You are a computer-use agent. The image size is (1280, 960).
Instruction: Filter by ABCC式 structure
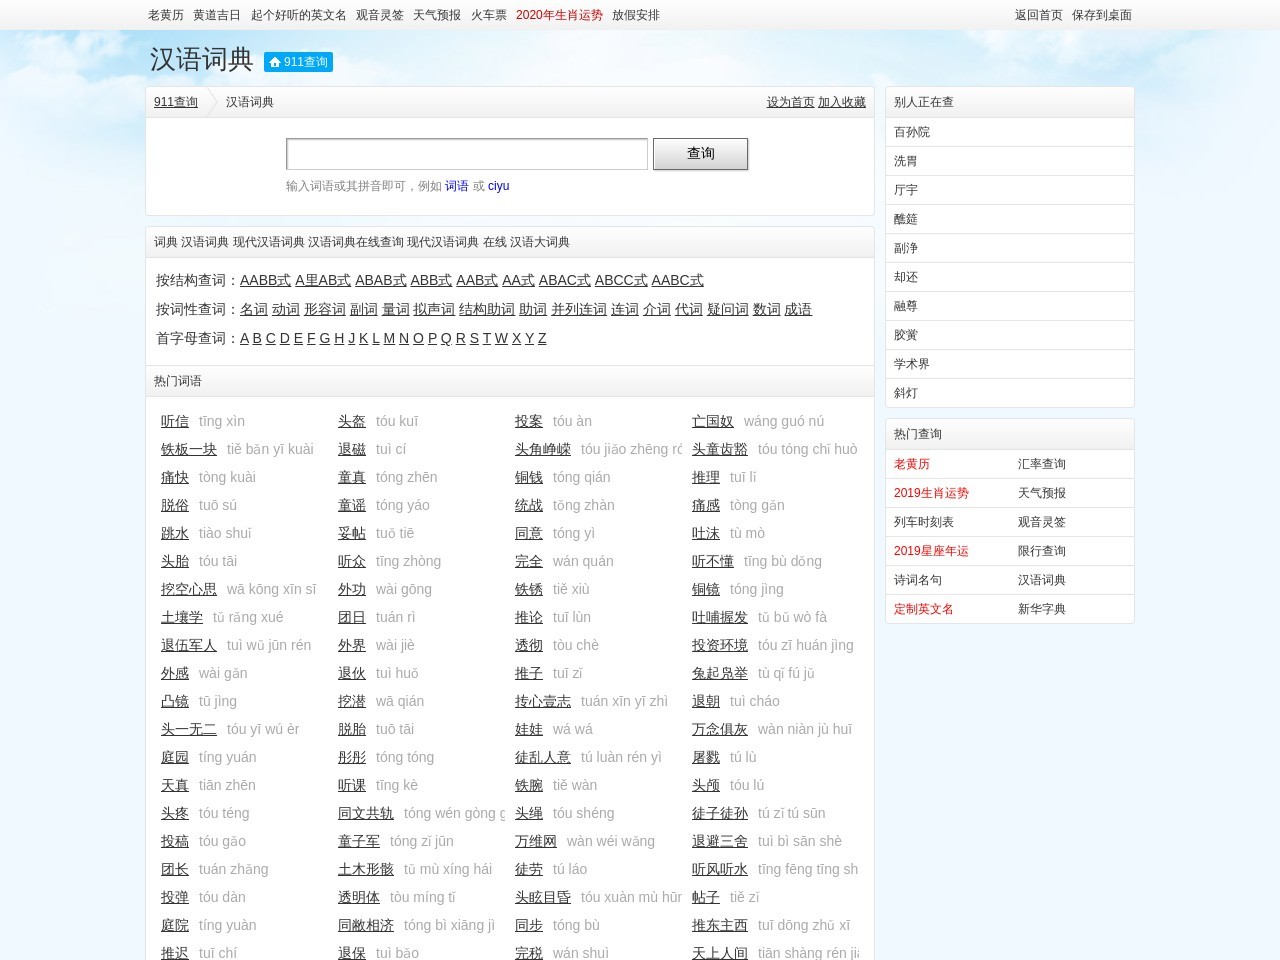621,280
